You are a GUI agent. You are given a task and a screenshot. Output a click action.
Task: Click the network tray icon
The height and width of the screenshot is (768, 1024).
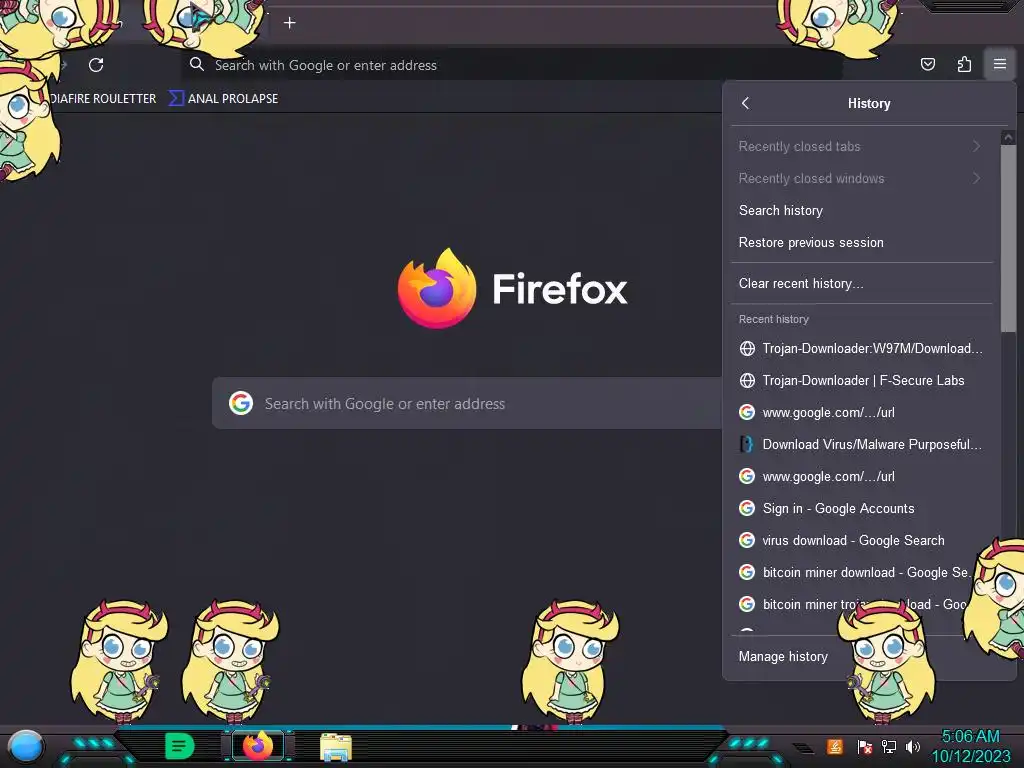point(889,746)
